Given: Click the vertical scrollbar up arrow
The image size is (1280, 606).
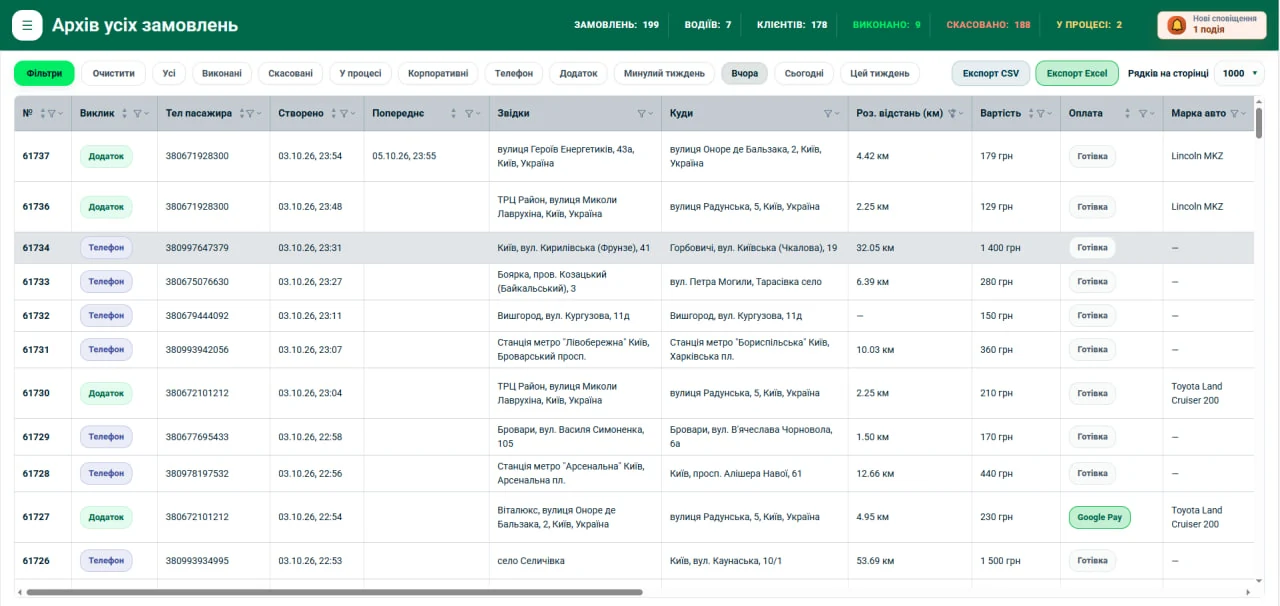Looking at the screenshot, I should 1259,101.
